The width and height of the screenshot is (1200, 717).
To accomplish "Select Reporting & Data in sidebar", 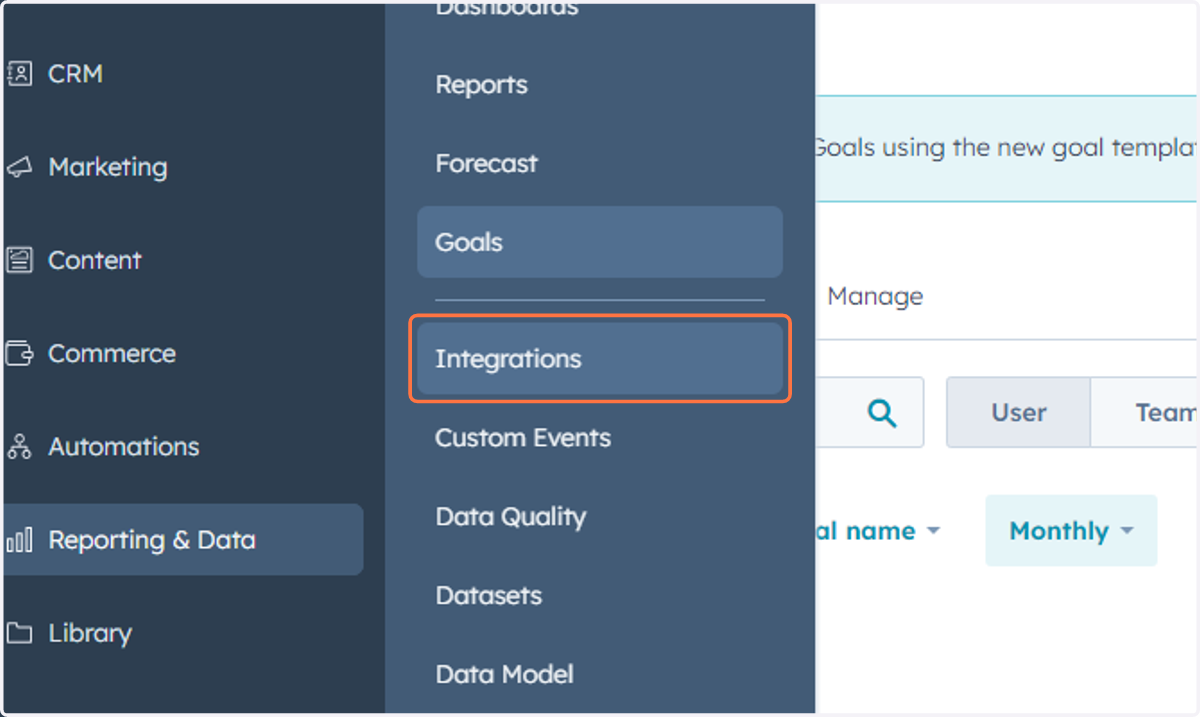I will 183,540.
